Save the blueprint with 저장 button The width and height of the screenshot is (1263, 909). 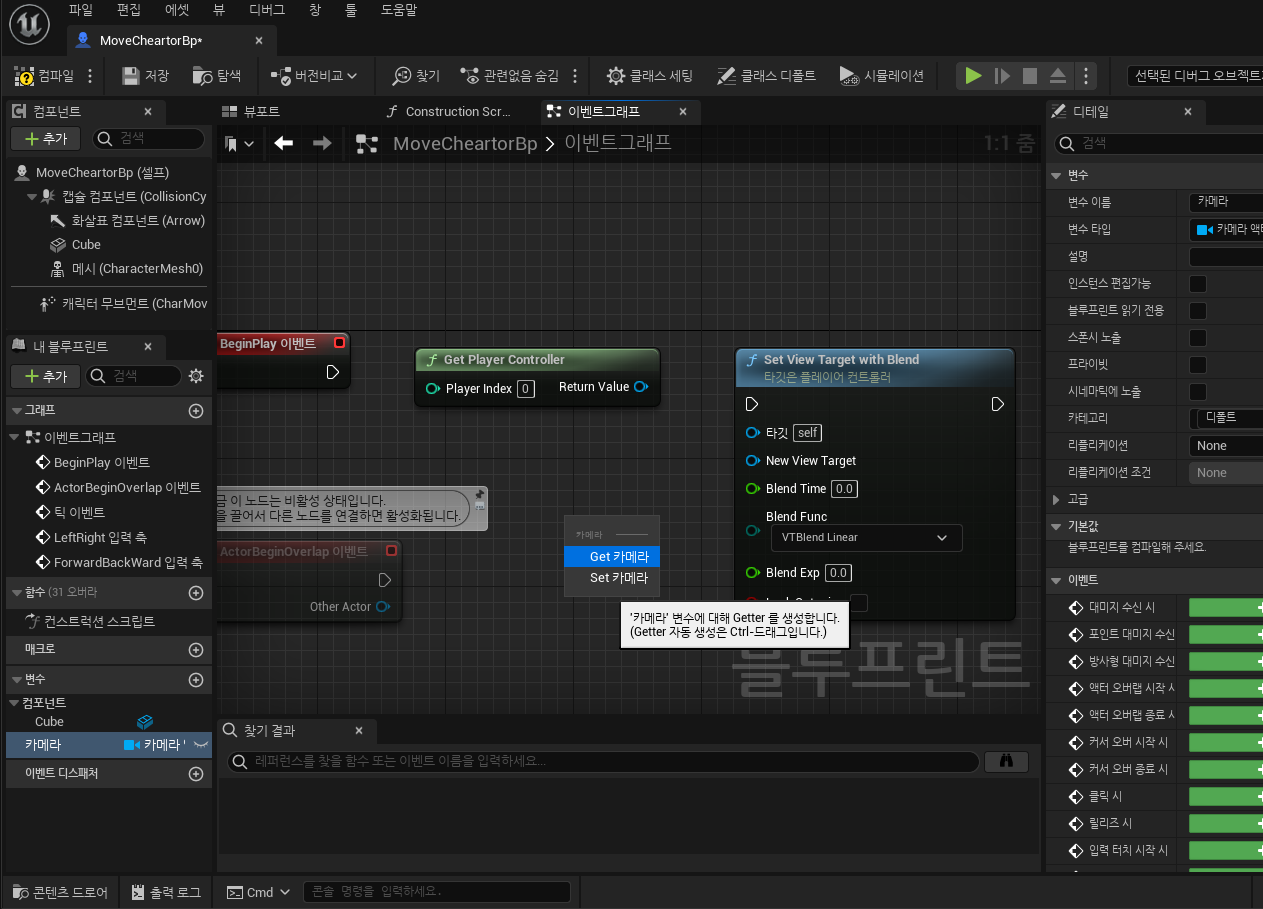pos(145,76)
